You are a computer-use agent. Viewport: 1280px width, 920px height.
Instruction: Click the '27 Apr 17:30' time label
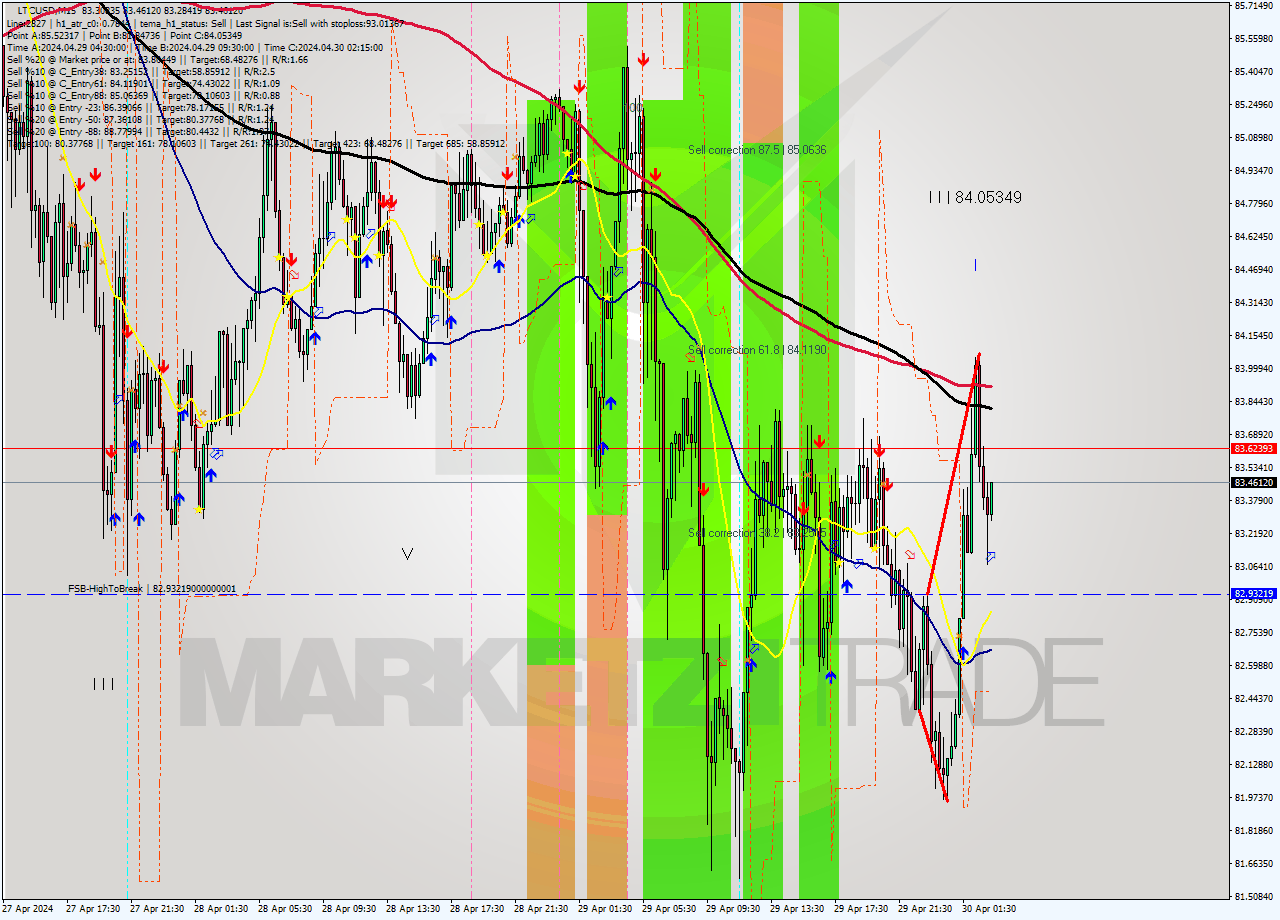(x=94, y=909)
